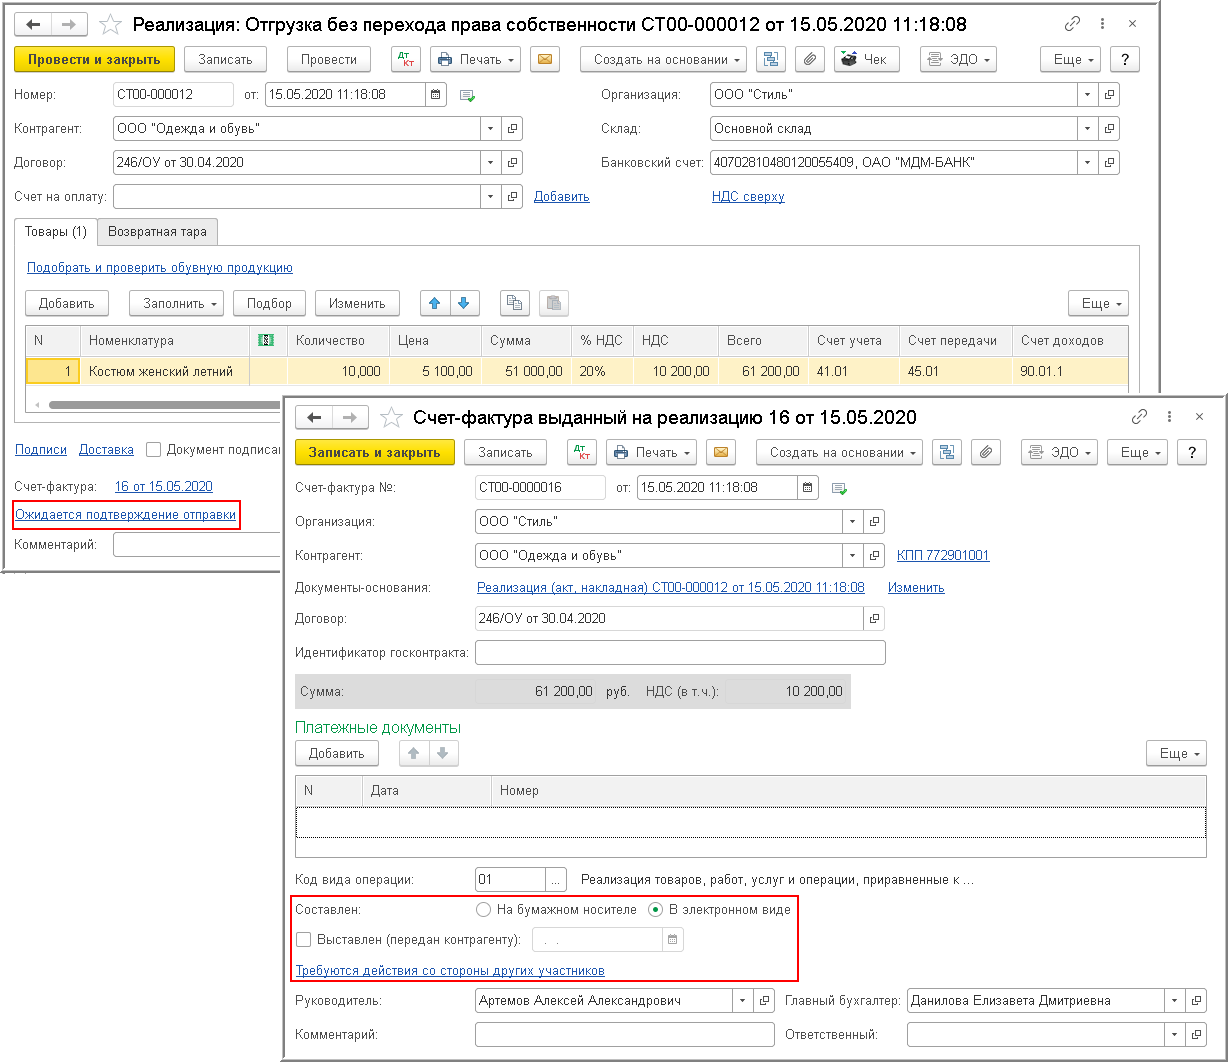Copy link using chain icon in invoice window
Screen dimensions: 1232x1064
[1139, 417]
